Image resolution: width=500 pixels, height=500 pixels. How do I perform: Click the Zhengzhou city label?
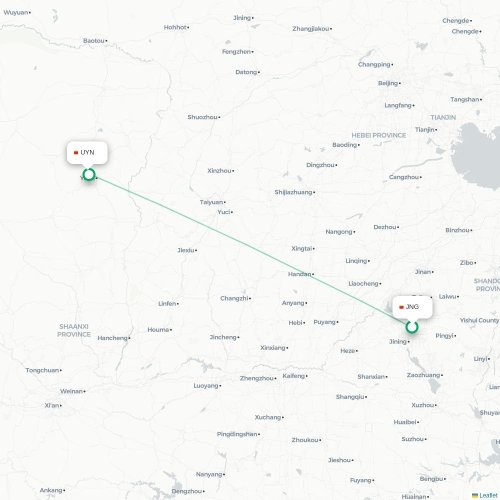pos(257,378)
